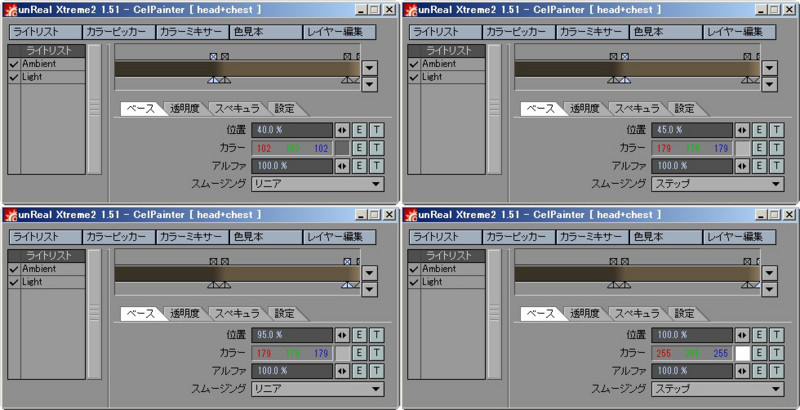Image resolution: width=800 pixels, height=410 pixels.
Task: Click E button next to color 255 255 255
Action: [x=759, y=353]
